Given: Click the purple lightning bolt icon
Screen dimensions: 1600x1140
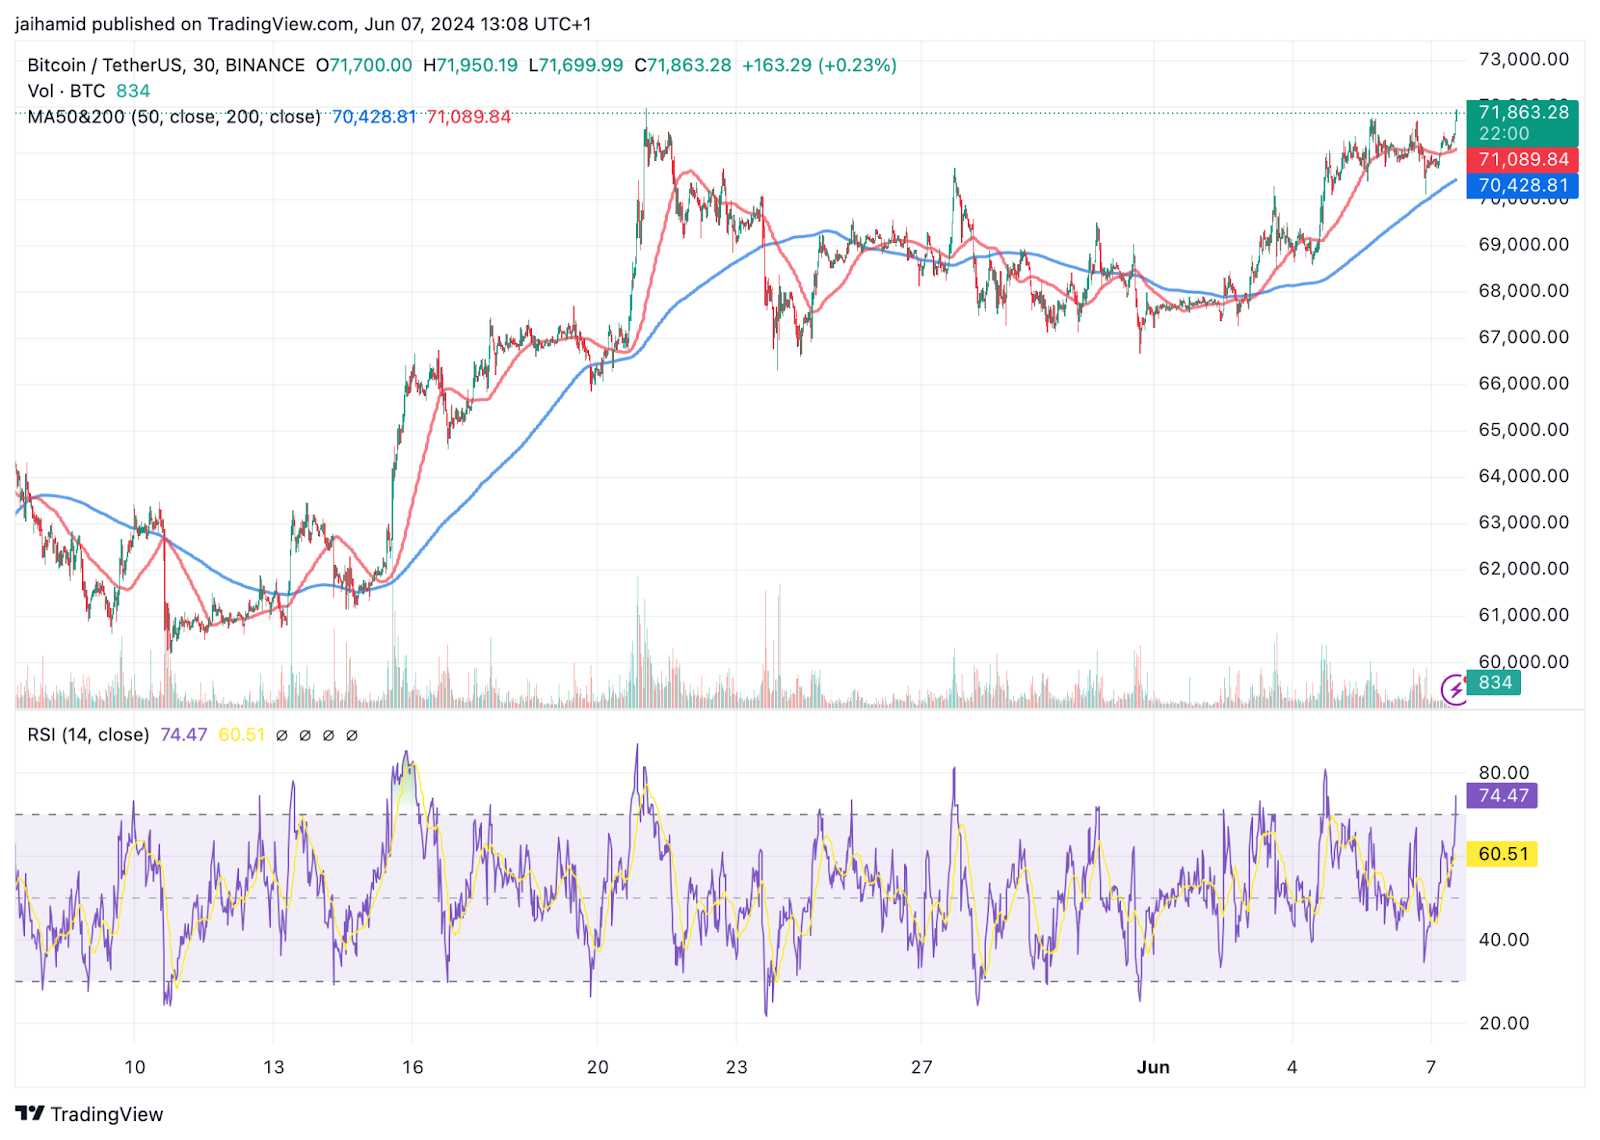Looking at the screenshot, I should [x=1454, y=689].
